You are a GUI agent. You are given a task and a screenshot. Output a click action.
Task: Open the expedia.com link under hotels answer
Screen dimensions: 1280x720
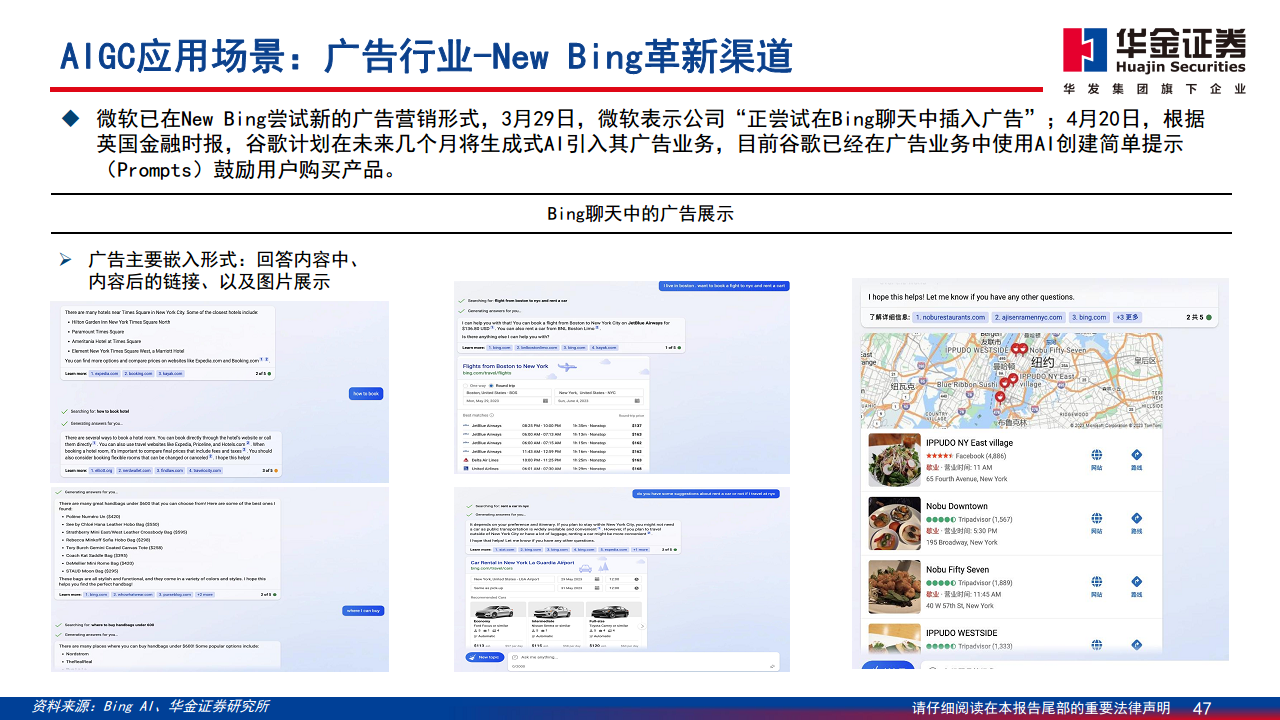[105, 373]
